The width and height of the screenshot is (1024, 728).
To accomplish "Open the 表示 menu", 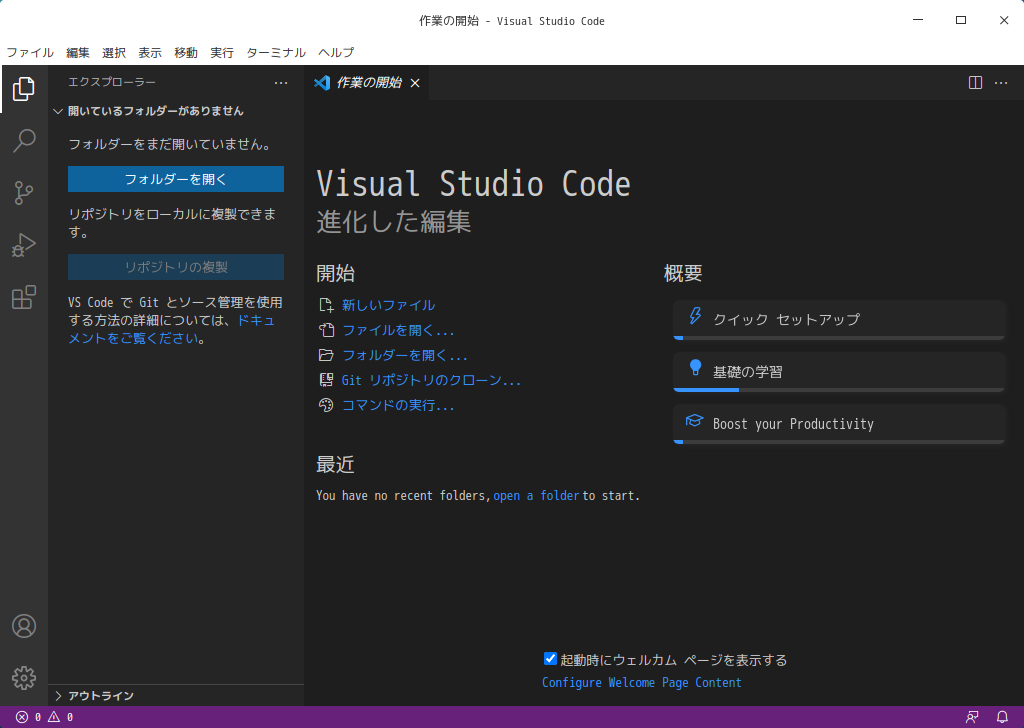I will [150, 53].
